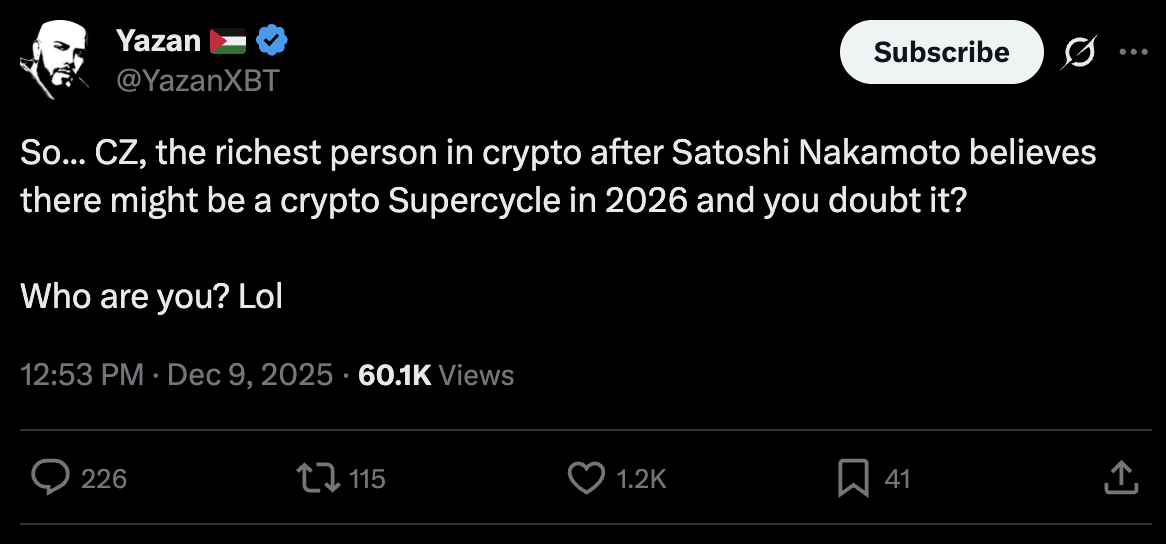This screenshot has height=544, width=1166.
Task: Click the 12:53 PM timestamp
Action: [83, 375]
